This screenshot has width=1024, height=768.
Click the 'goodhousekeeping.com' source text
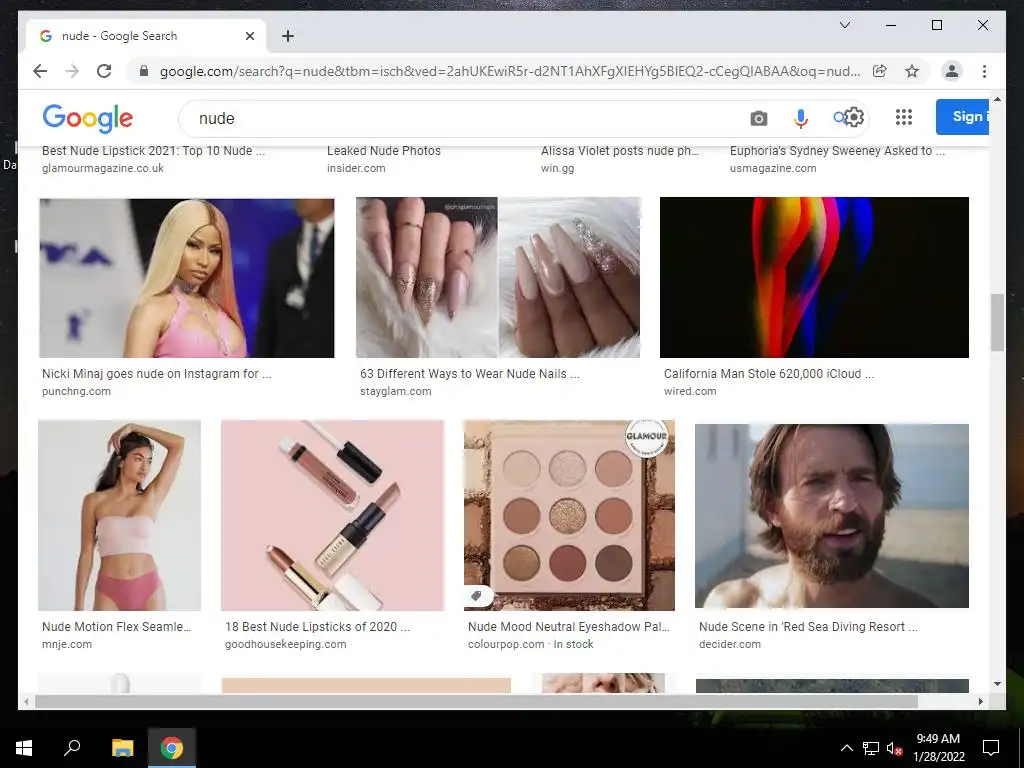[x=285, y=644]
